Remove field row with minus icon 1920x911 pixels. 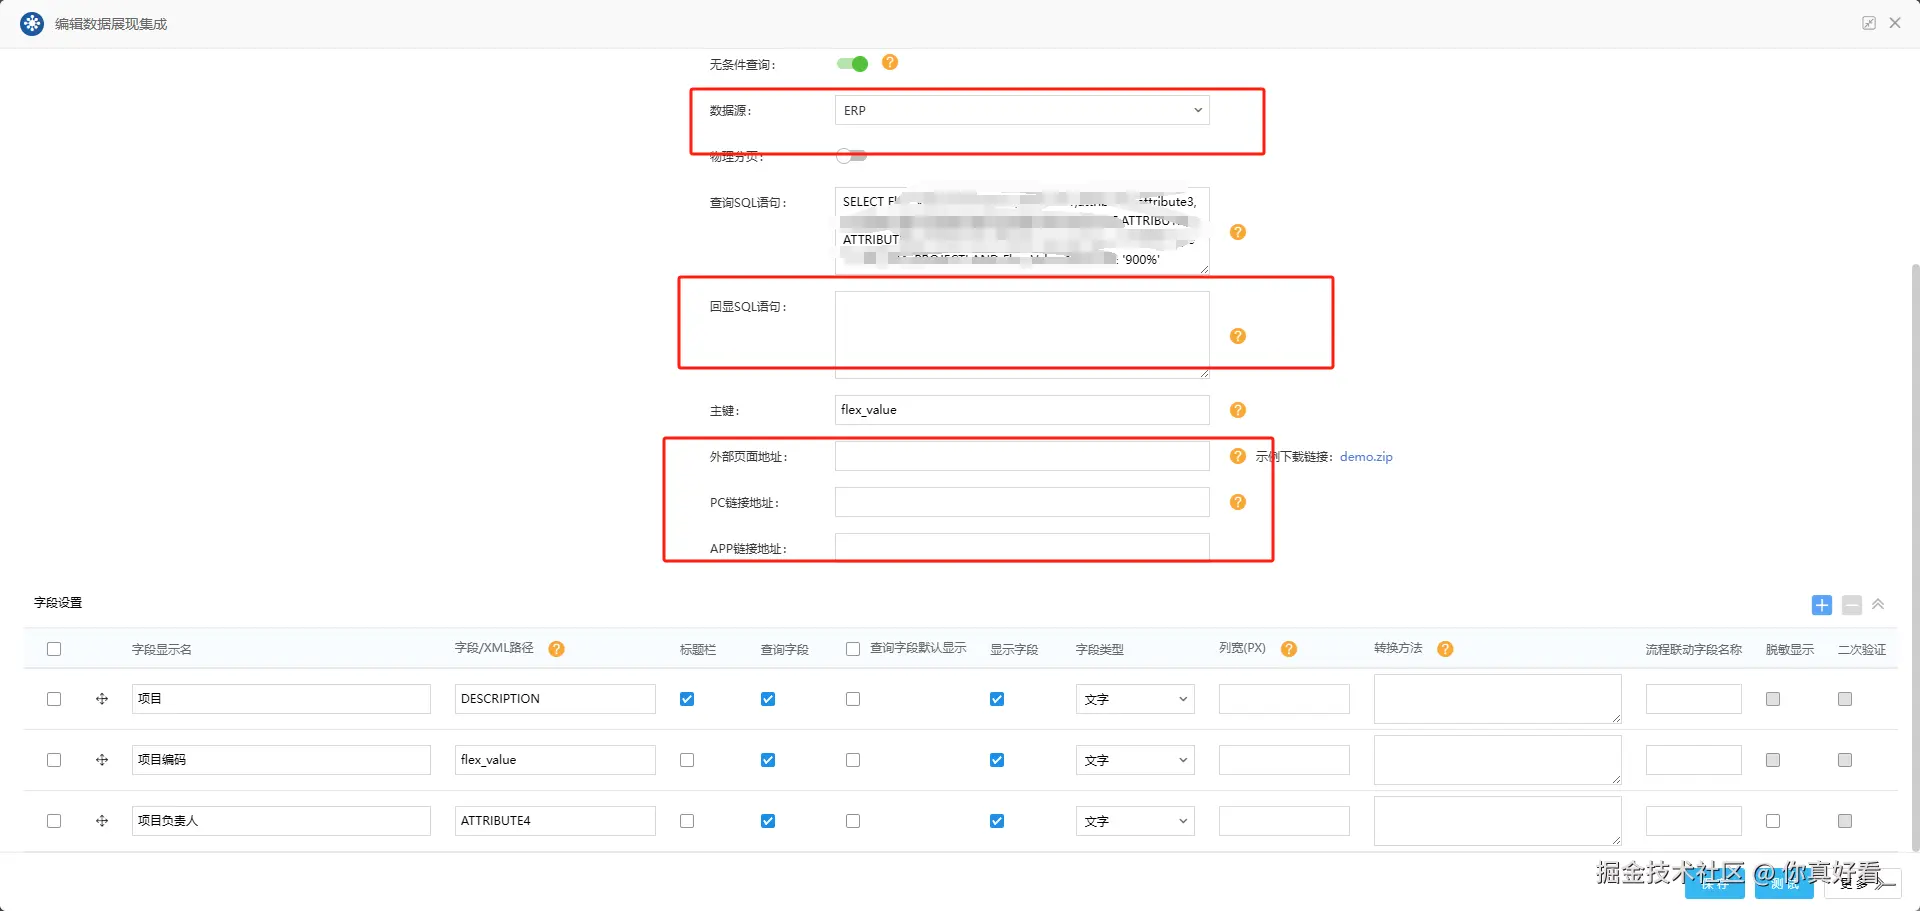point(1852,605)
